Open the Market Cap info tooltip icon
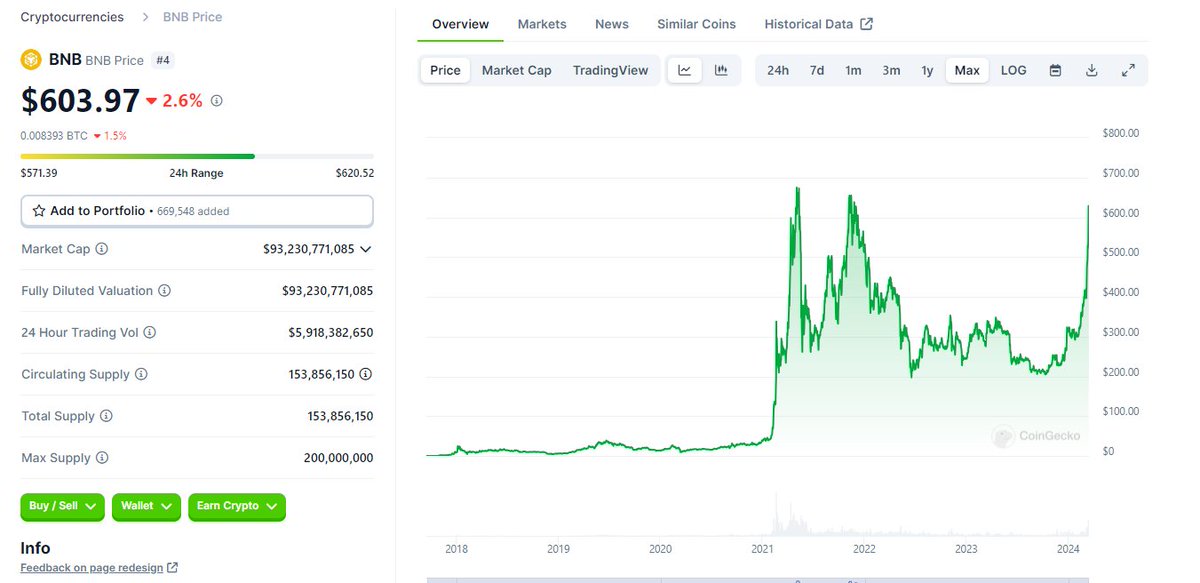1200x583 pixels. tap(102, 249)
